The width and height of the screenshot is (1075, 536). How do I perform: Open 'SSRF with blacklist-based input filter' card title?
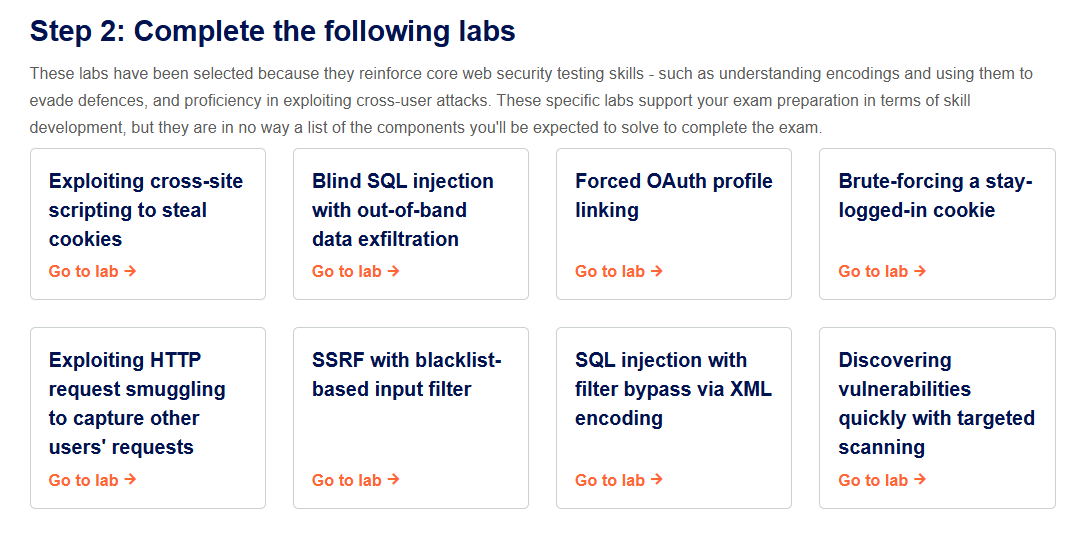(407, 374)
